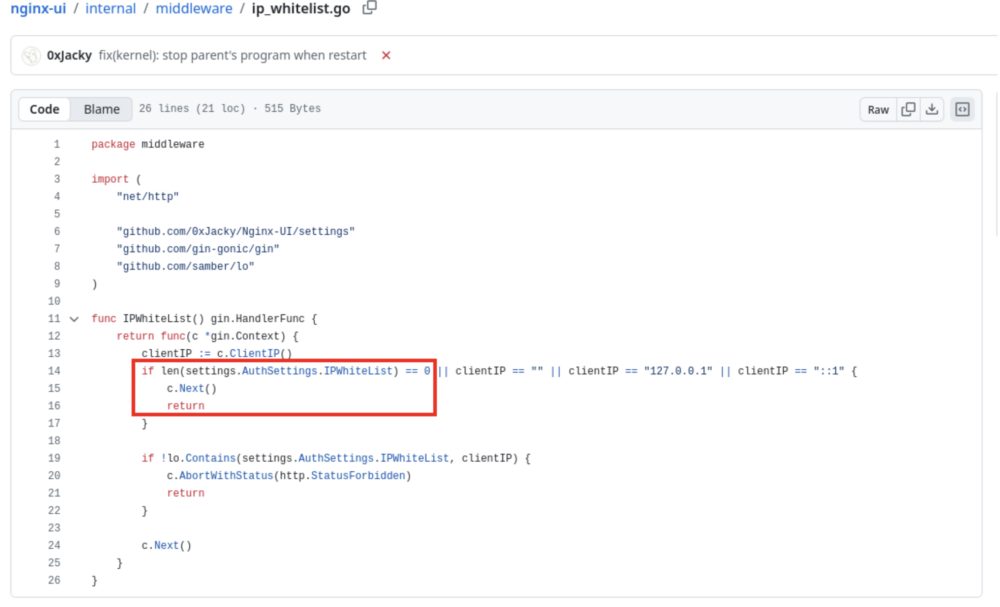Screen dimensions: 1000x607
Task: Click the Raw button
Action: point(878,109)
